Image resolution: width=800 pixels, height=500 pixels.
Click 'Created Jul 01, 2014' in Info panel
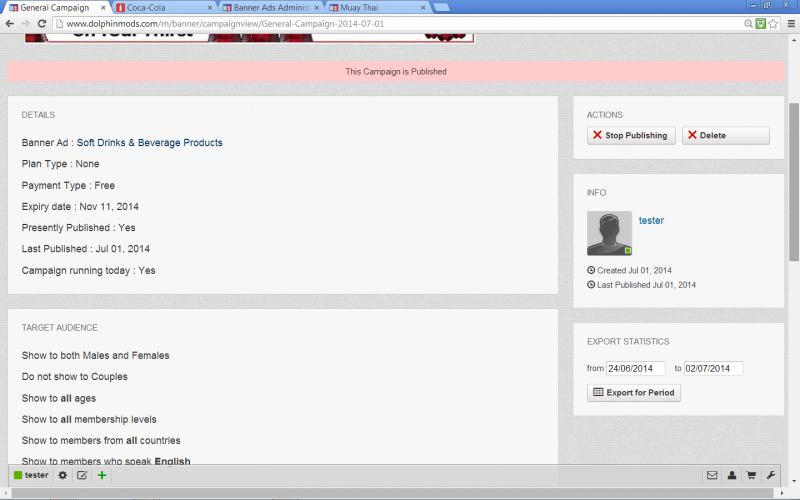(634, 270)
